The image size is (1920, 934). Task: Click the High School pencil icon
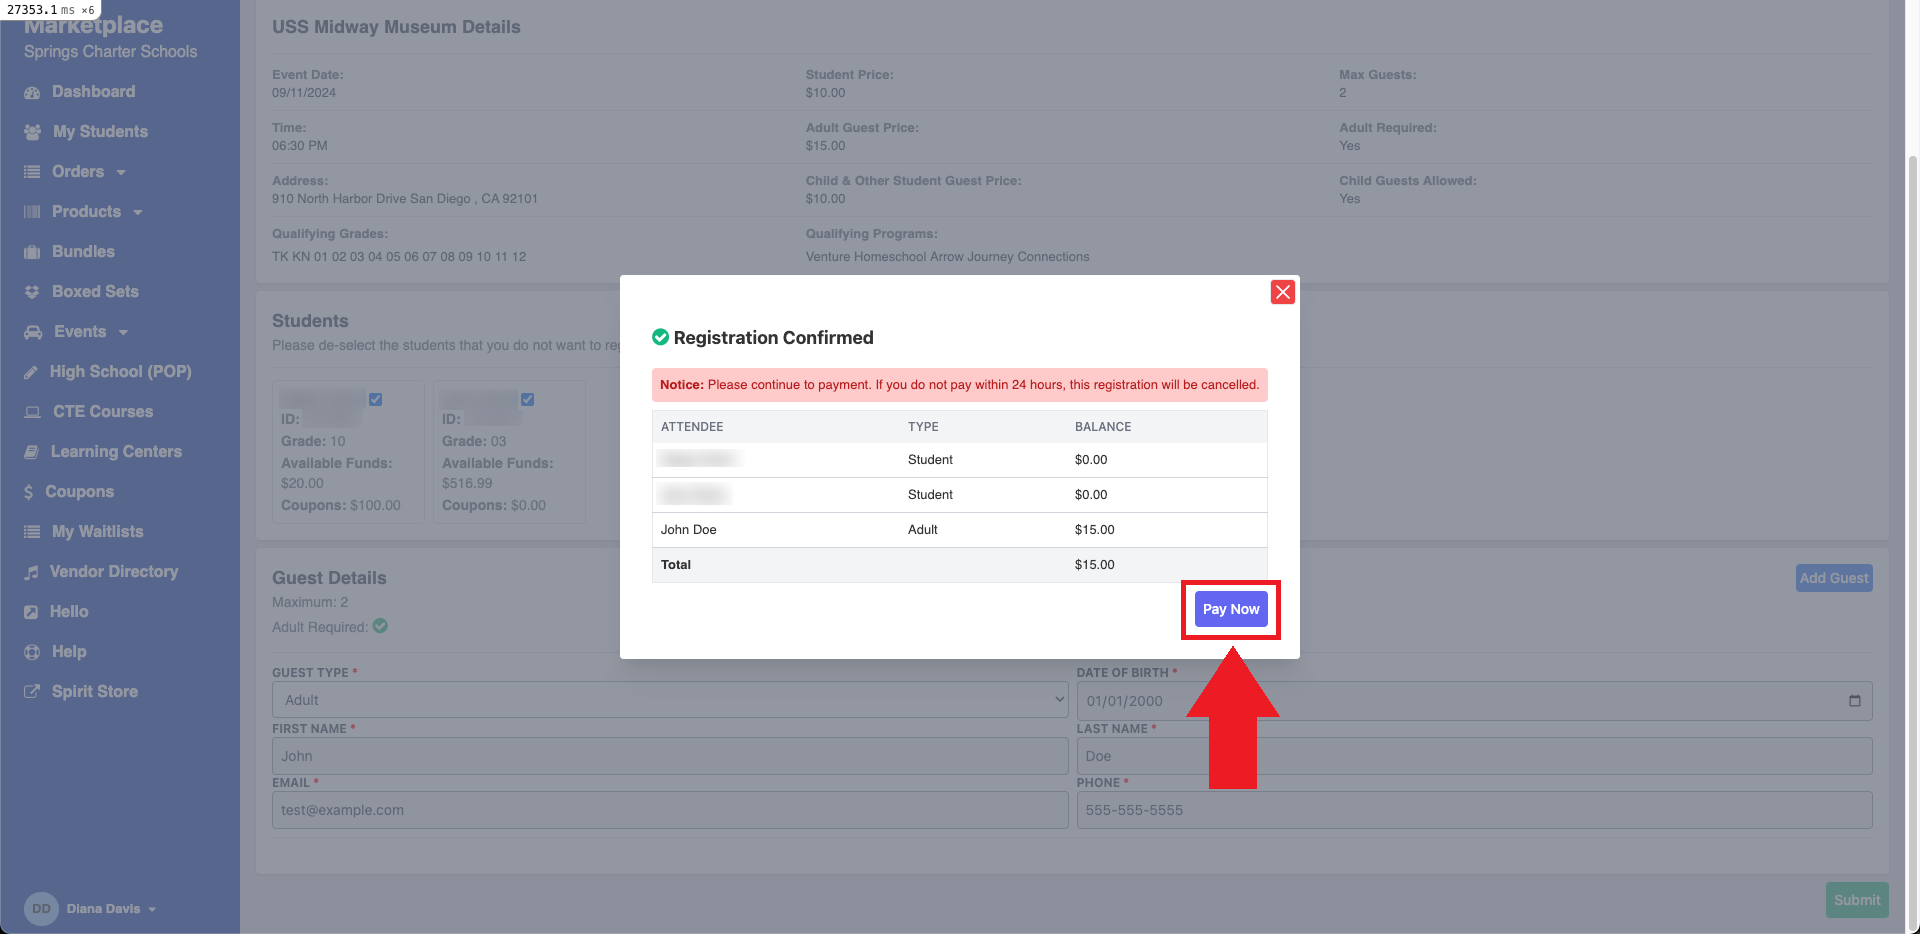click(31, 372)
